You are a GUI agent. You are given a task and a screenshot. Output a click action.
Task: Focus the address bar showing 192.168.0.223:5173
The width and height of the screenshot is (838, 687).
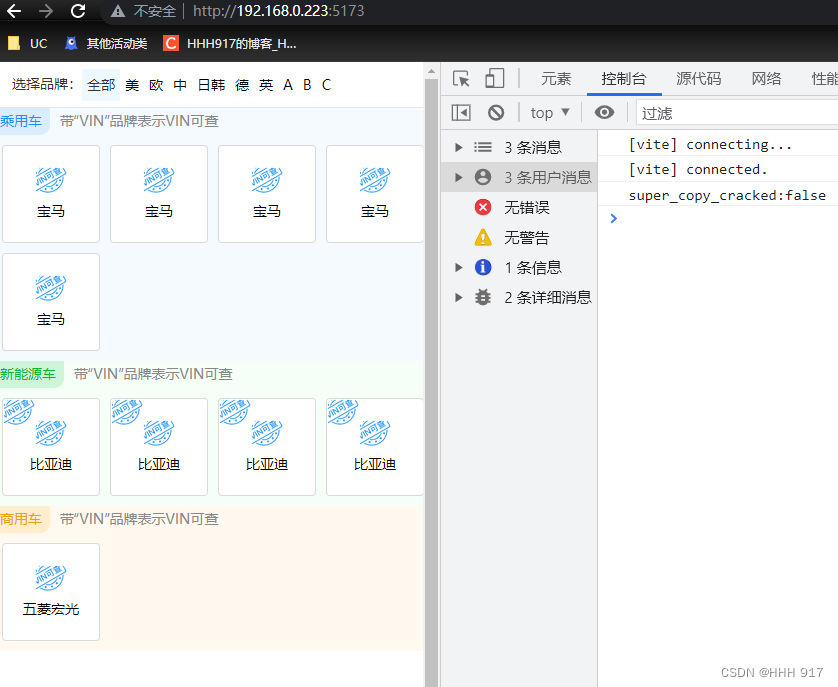(278, 11)
